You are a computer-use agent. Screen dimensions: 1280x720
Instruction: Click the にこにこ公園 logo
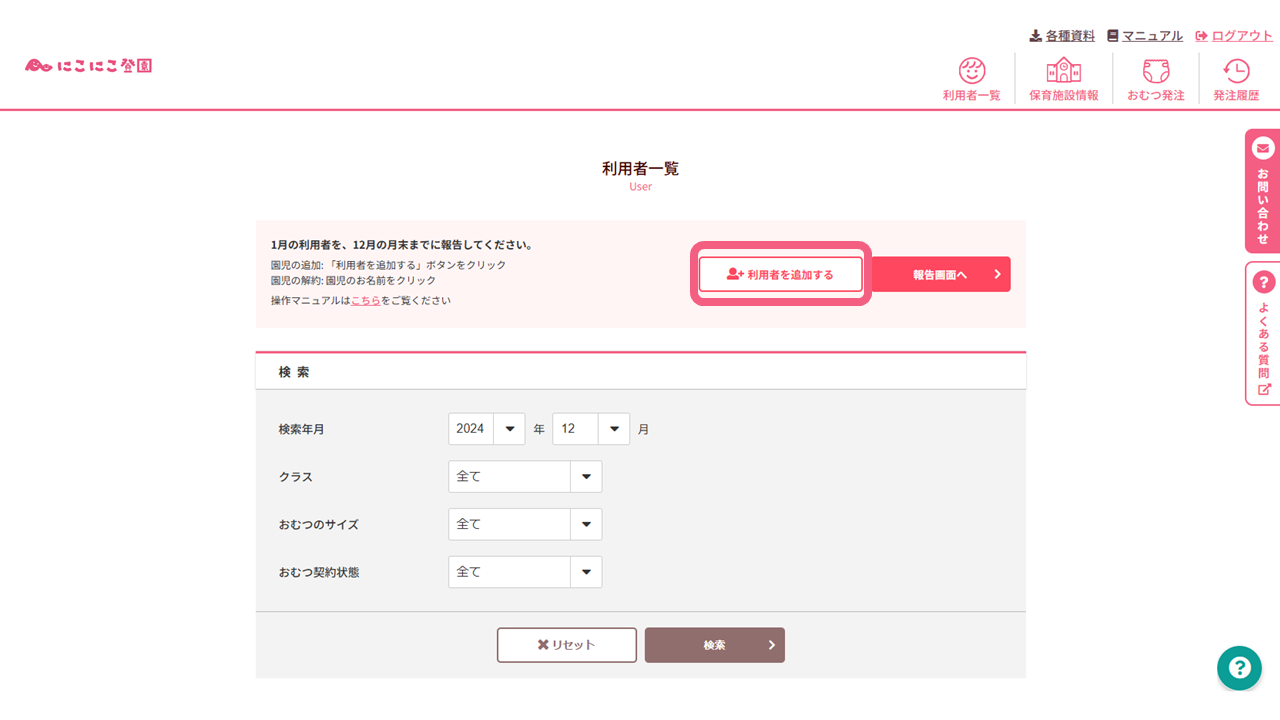point(88,64)
